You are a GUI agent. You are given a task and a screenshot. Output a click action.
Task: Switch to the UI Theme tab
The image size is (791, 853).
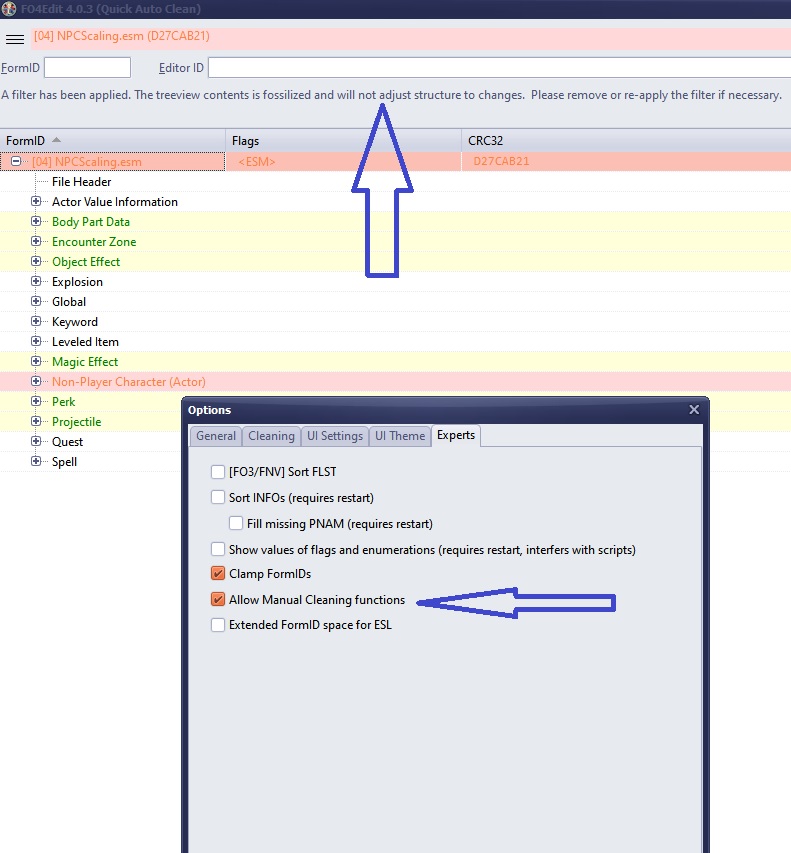click(400, 436)
